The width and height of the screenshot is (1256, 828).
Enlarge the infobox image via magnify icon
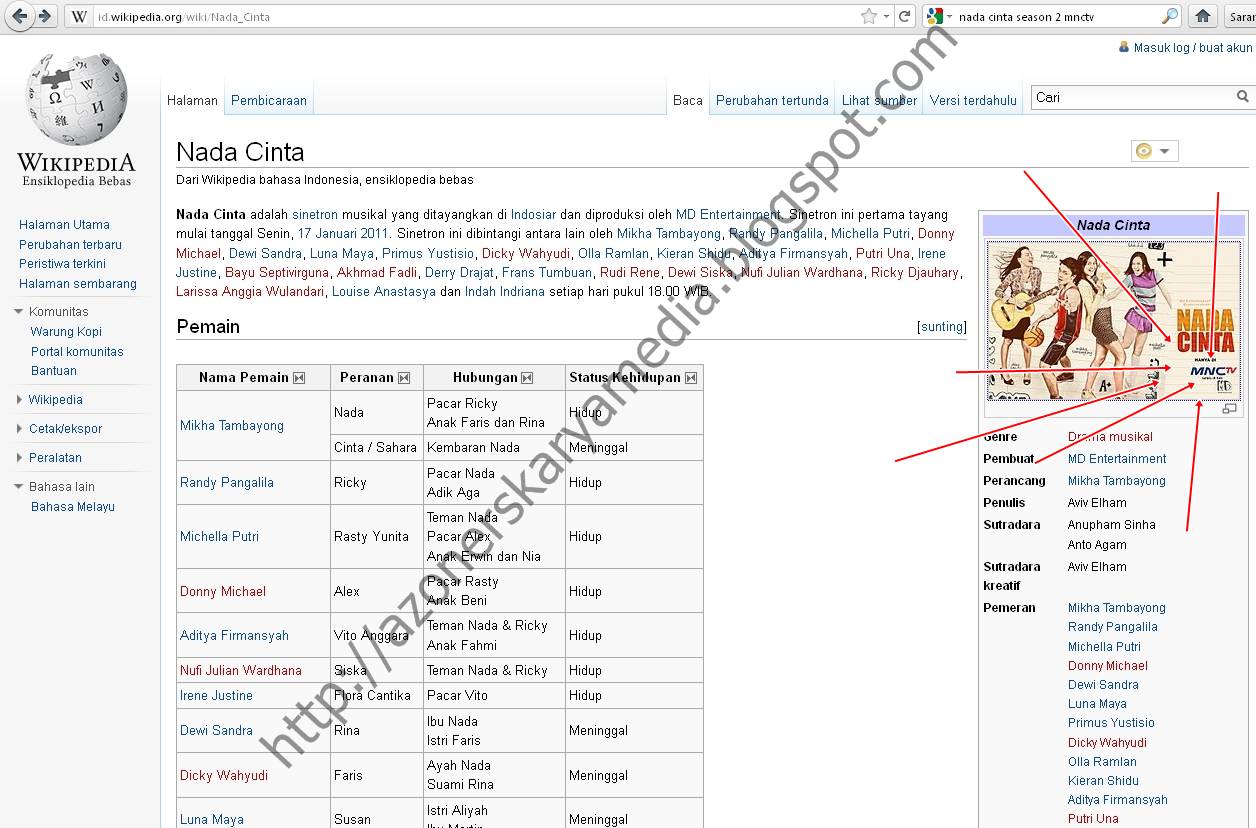tap(1229, 408)
